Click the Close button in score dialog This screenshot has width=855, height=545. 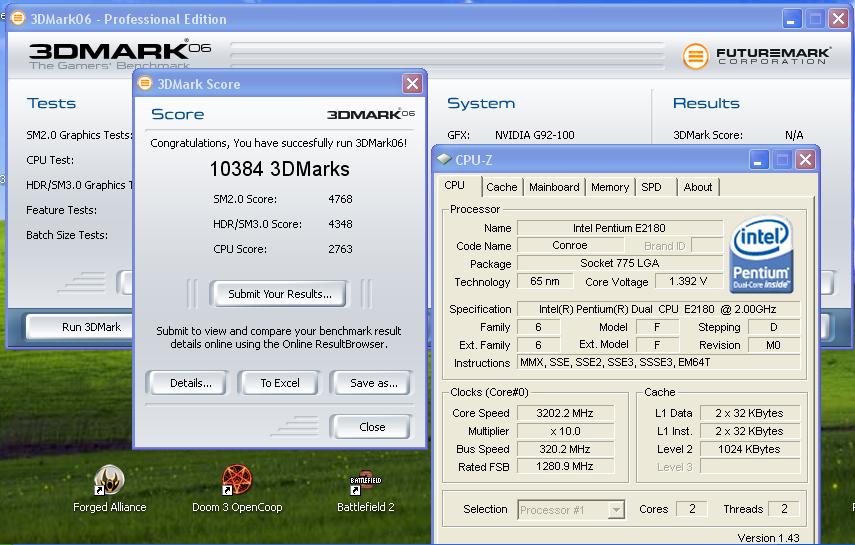(x=372, y=427)
